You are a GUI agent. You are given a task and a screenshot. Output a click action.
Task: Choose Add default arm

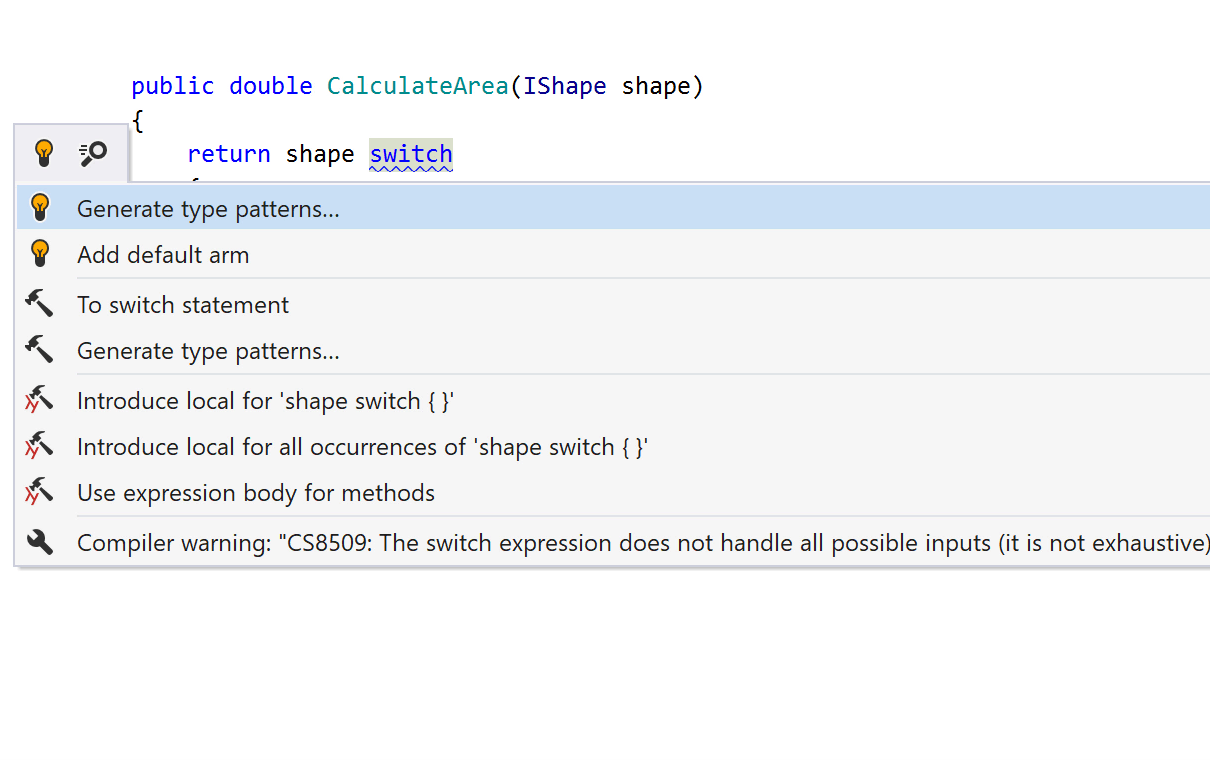pyautogui.click(x=163, y=255)
